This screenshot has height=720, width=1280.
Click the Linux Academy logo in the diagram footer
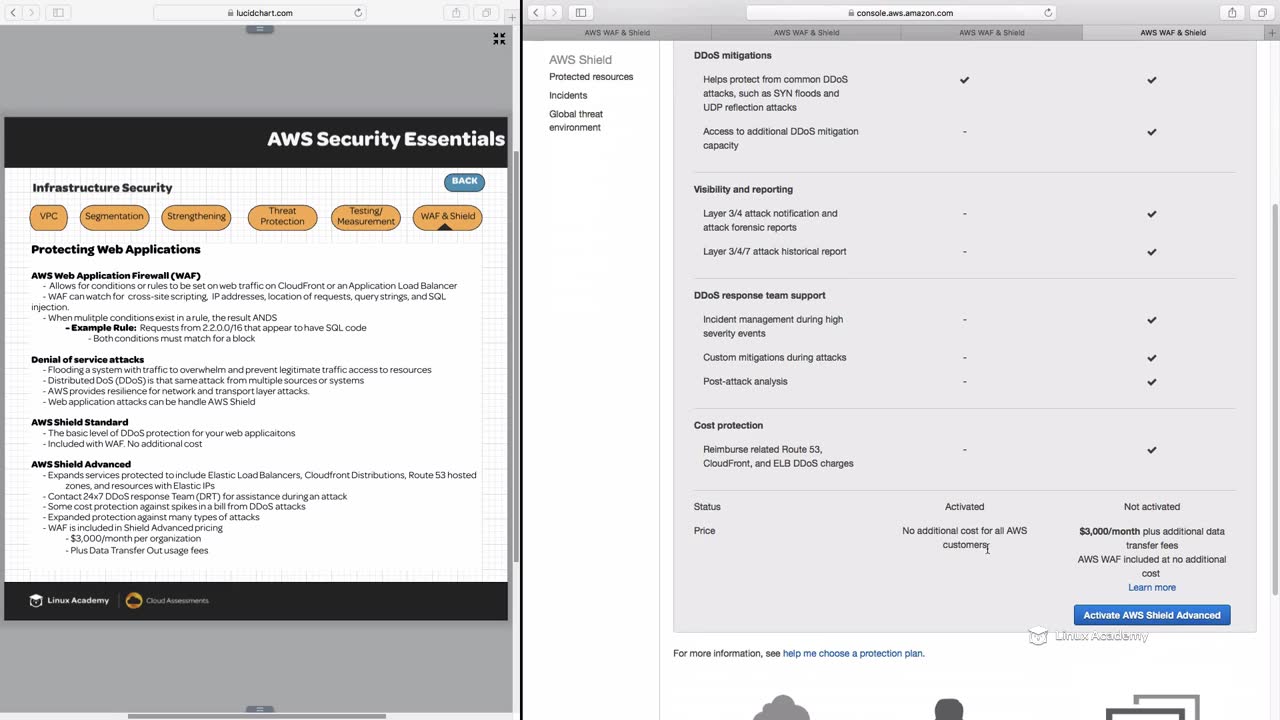click(x=69, y=601)
